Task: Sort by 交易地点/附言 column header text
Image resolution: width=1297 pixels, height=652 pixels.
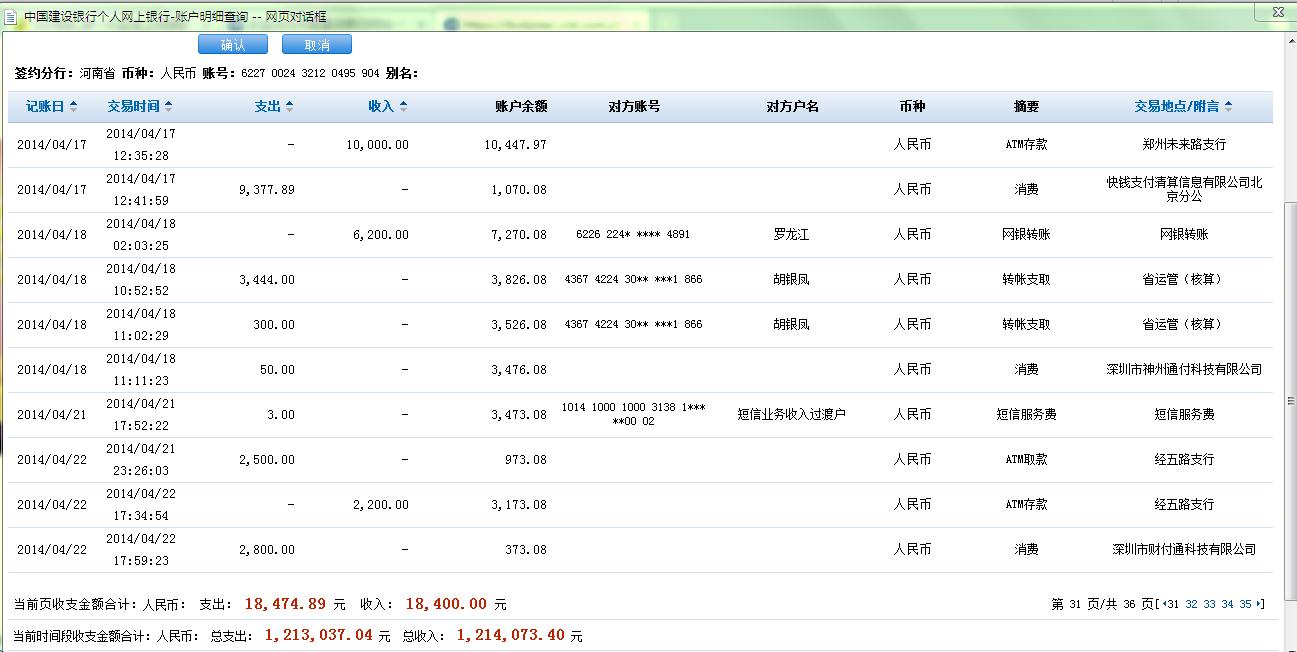Action: pyautogui.click(x=1177, y=107)
